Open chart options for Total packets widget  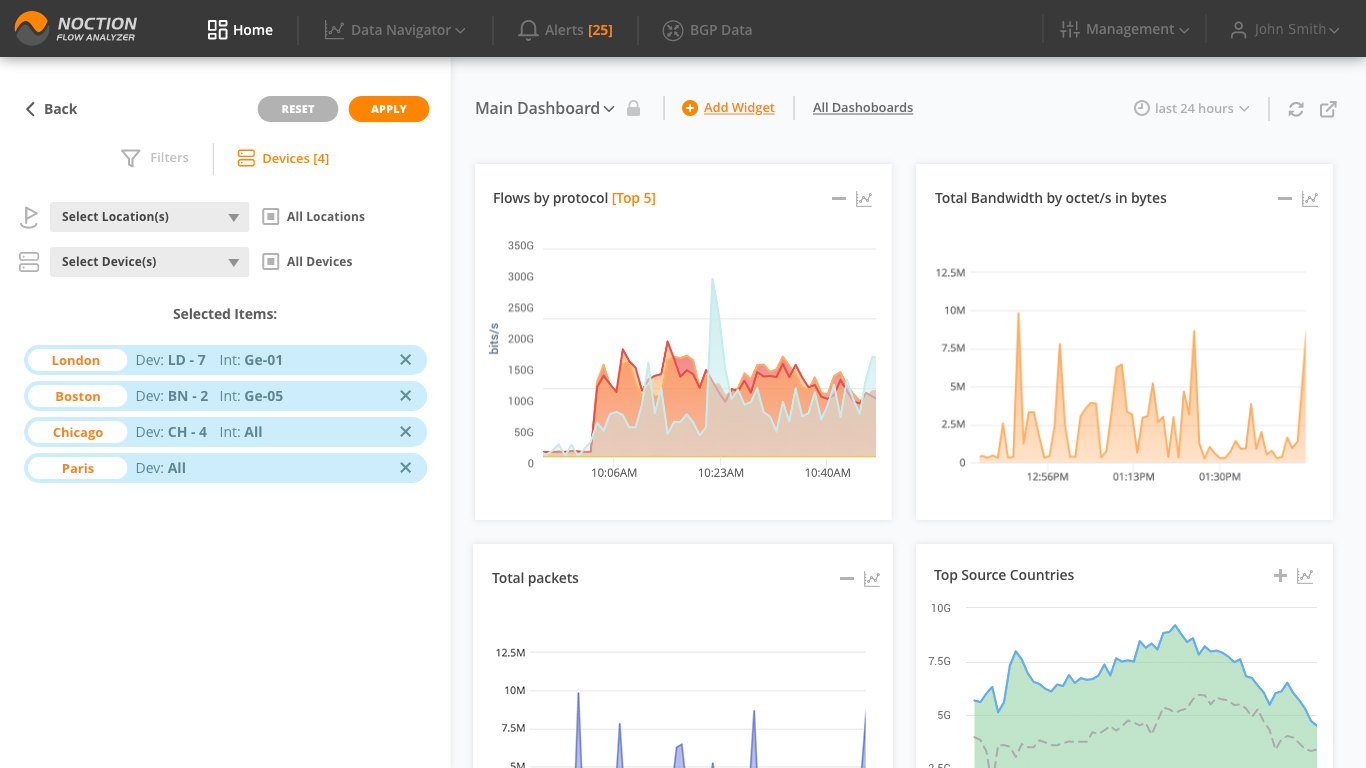872,579
